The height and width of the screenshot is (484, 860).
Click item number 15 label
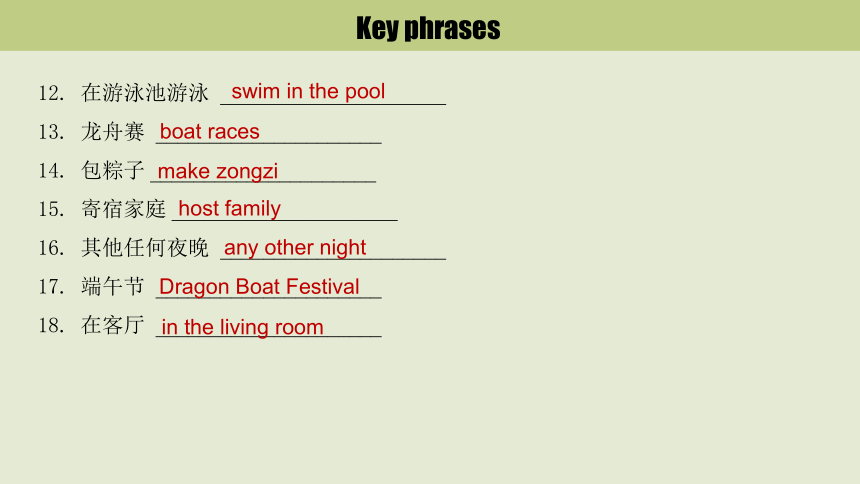[x=51, y=210]
